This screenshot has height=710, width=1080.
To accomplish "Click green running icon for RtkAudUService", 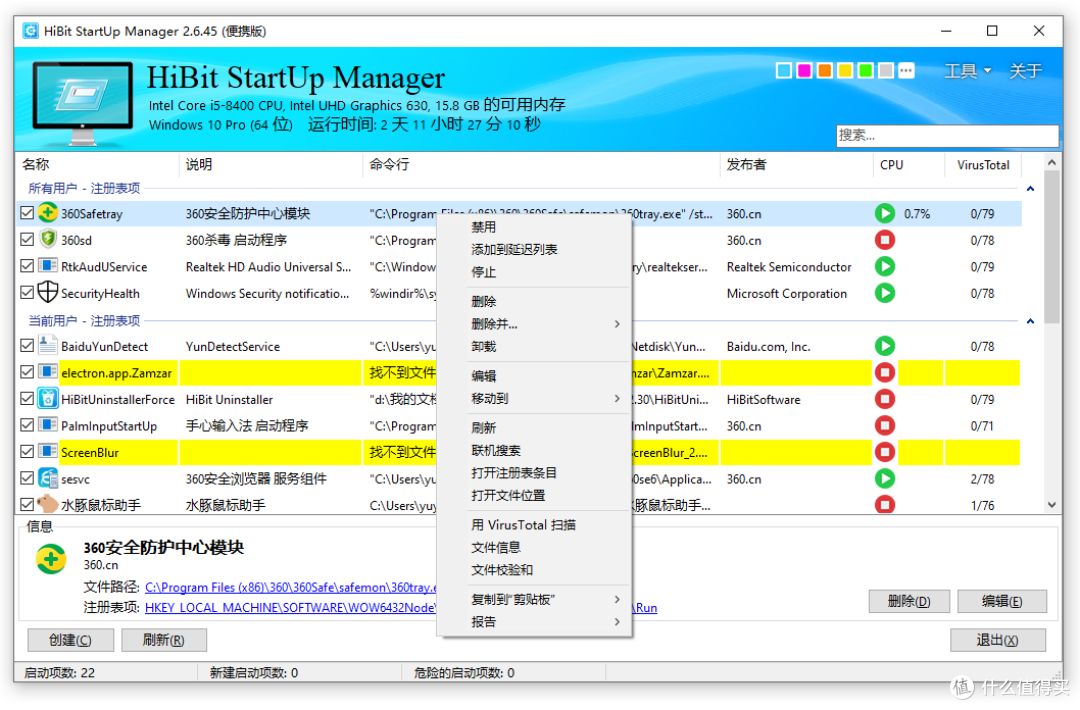I will 885,267.
